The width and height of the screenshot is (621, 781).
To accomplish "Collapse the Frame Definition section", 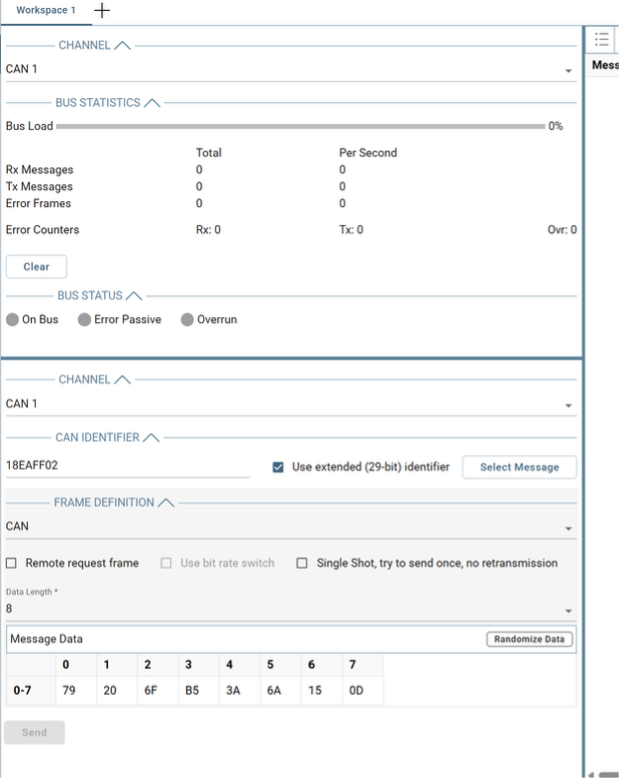I will coord(166,502).
